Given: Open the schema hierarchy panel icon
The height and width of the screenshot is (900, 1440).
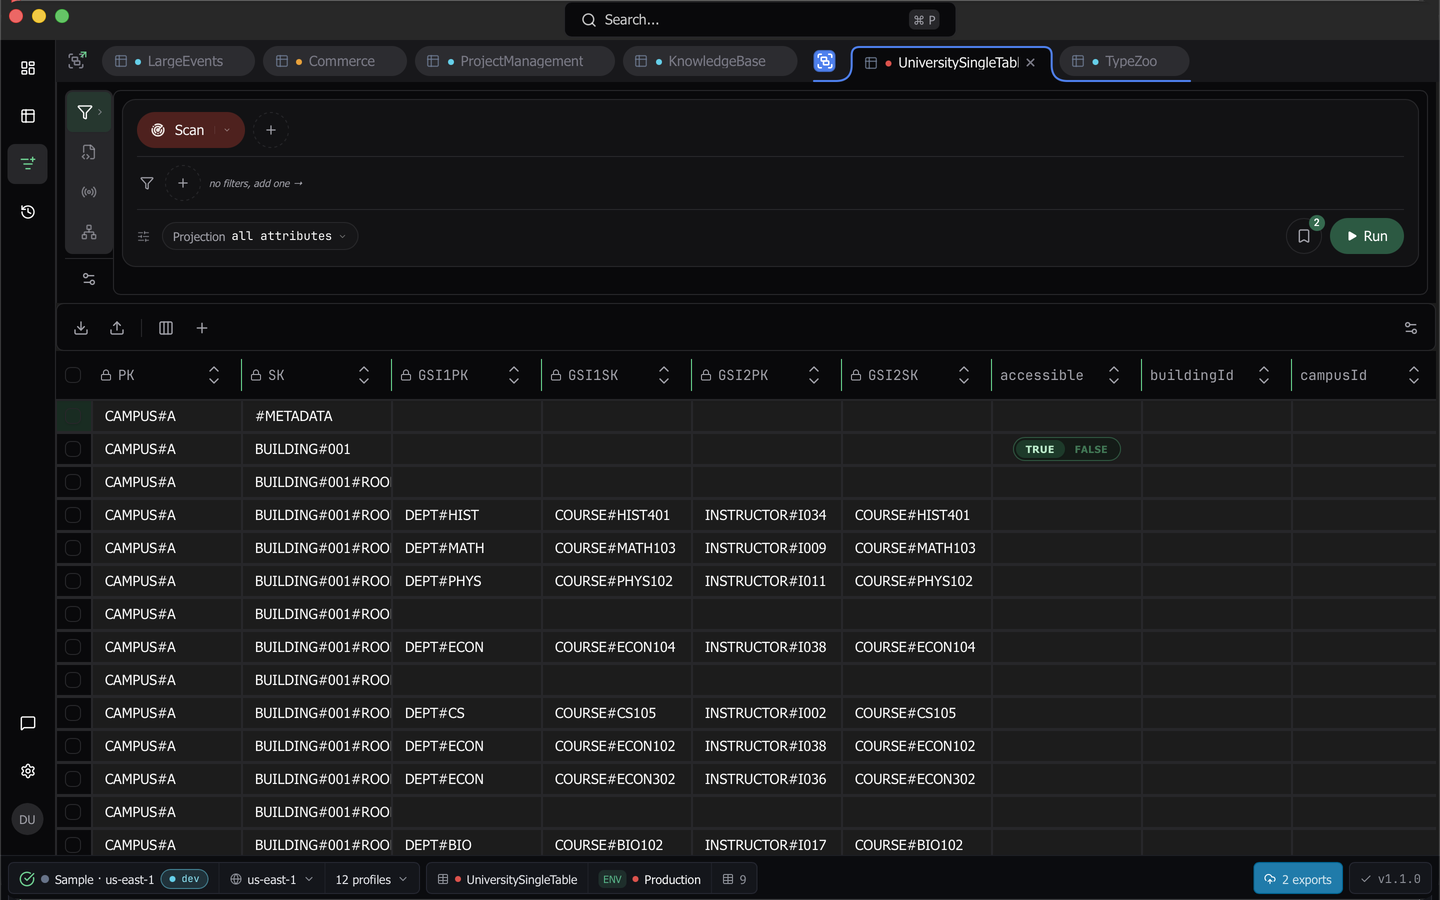Looking at the screenshot, I should point(89,232).
